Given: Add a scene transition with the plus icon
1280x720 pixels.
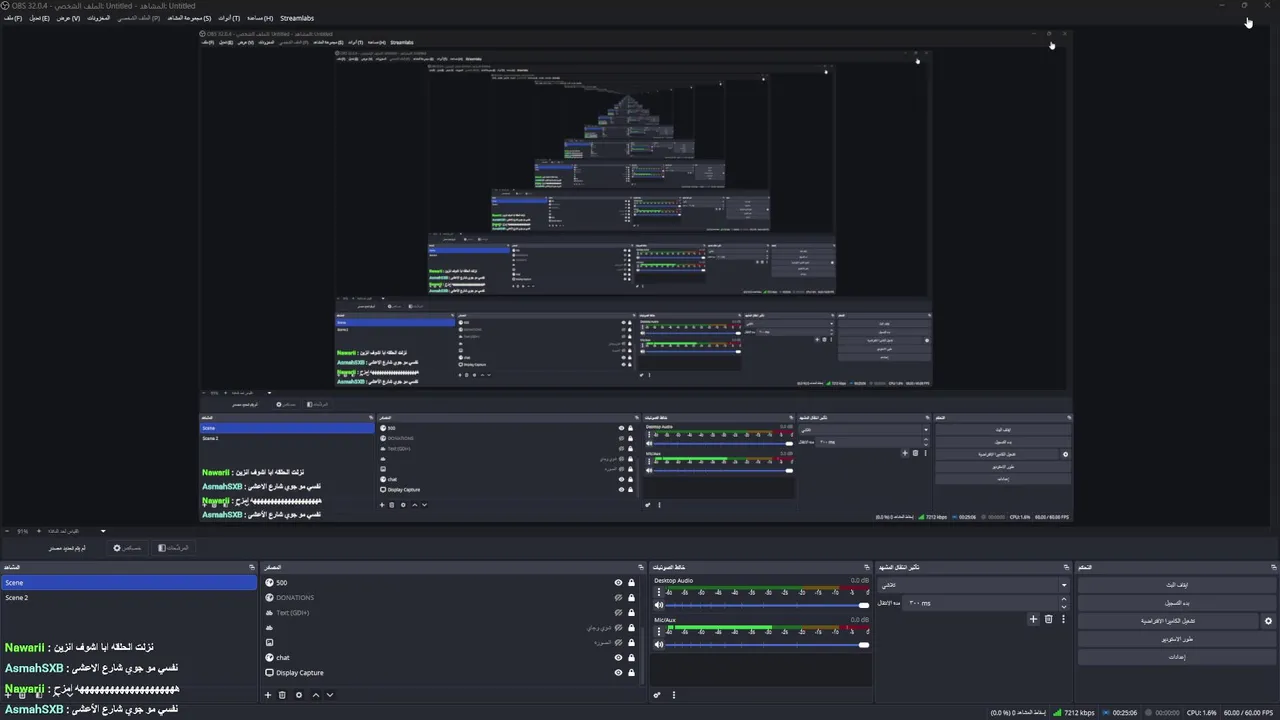Looking at the screenshot, I should coord(1034,619).
